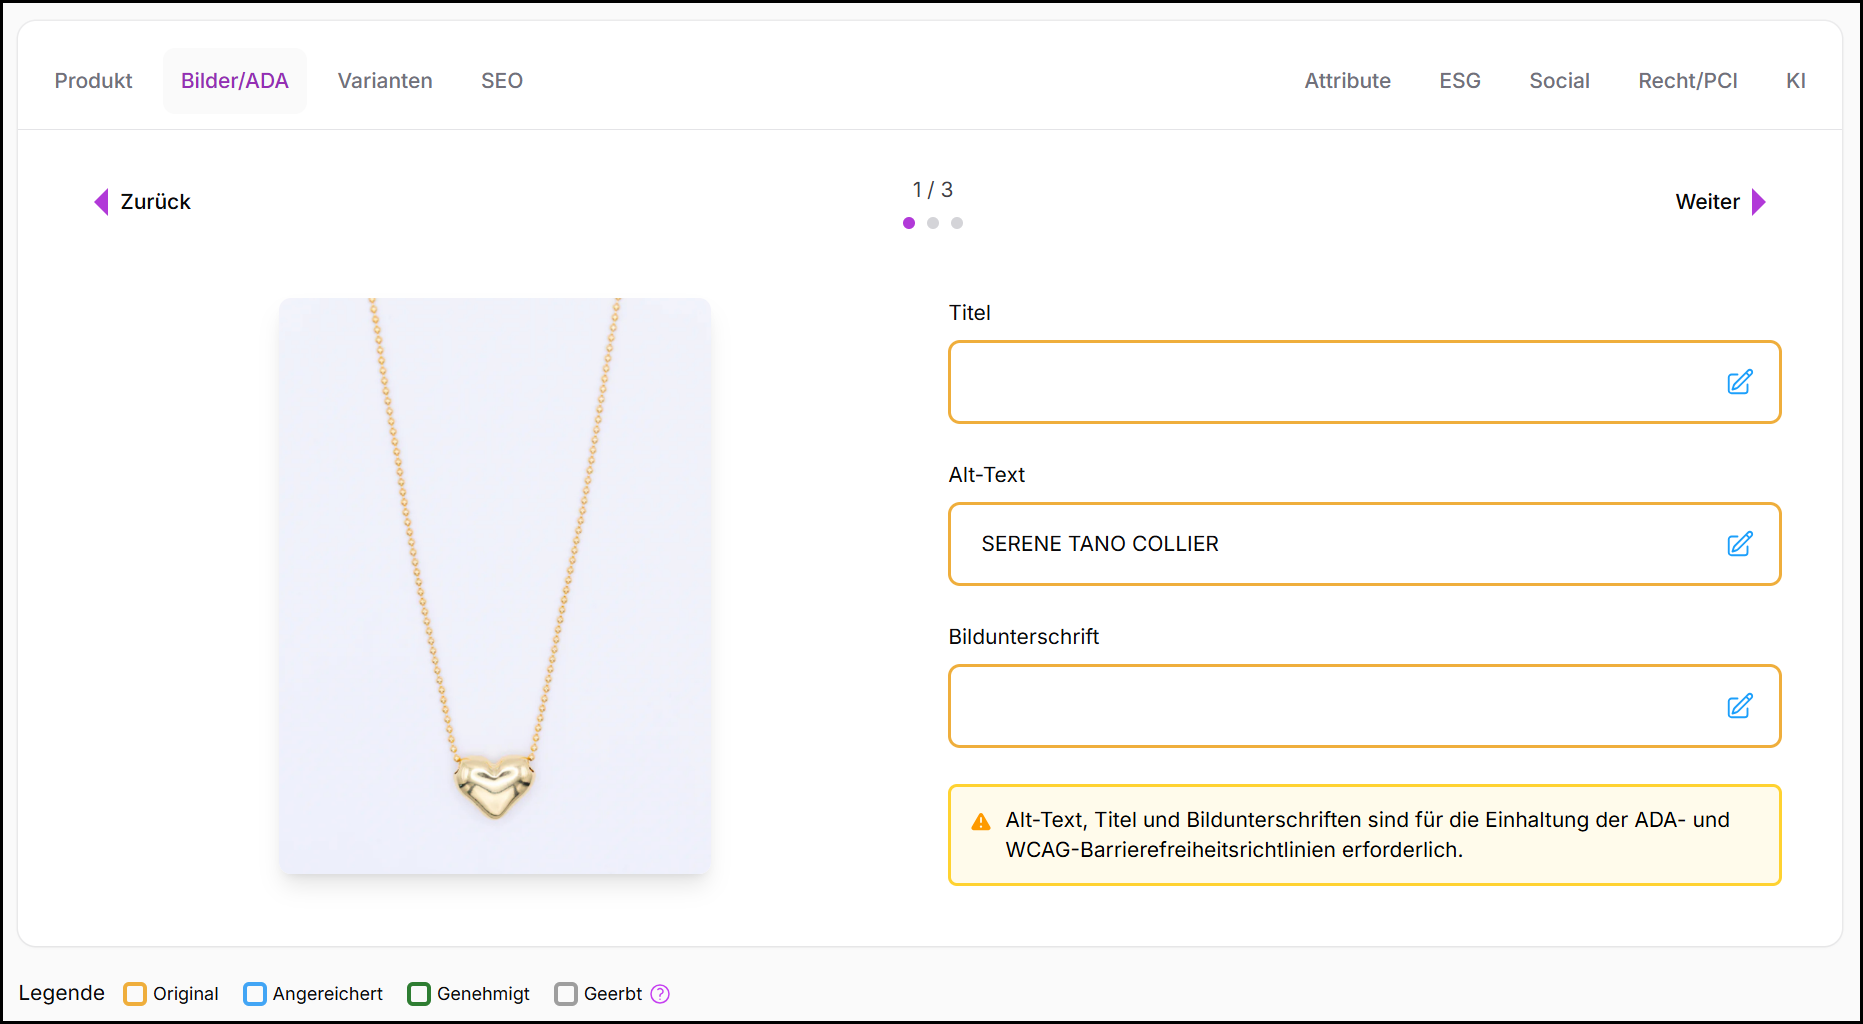Go to the Attribute tab
Viewport: 1863px width, 1024px height.
(1347, 81)
